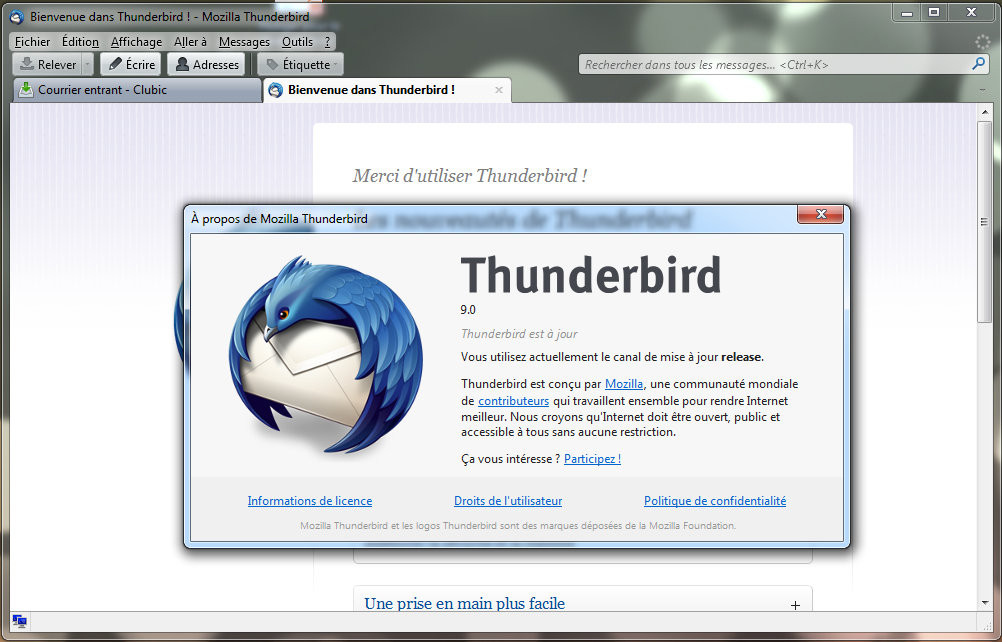
Task: Click the scroll down arrow of page scrollbar
Action: (984, 602)
